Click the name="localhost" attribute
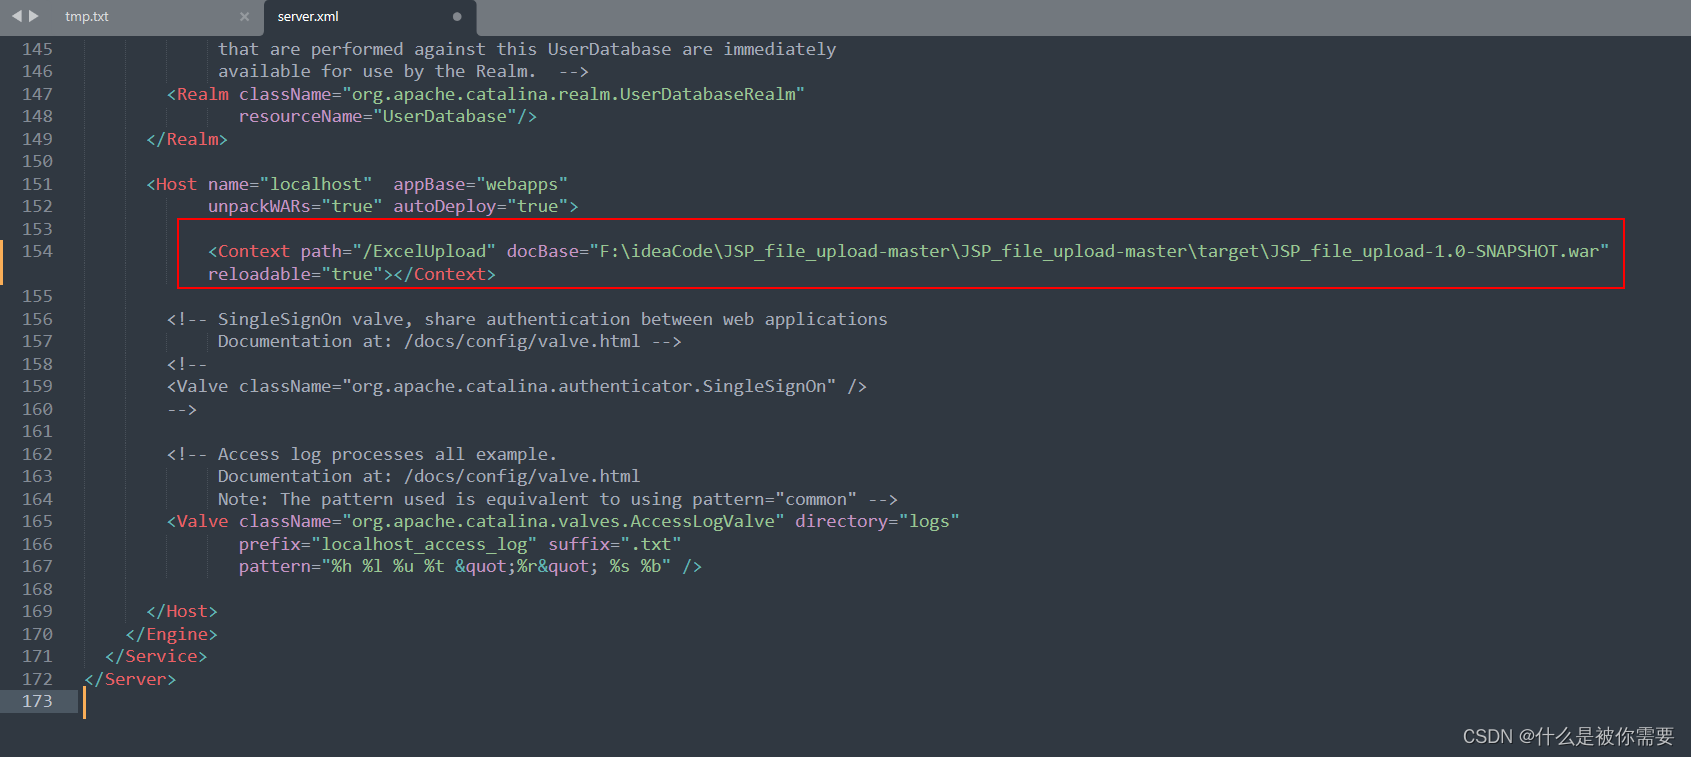Screen dimensions: 1691x757 (x=290, y=184)
